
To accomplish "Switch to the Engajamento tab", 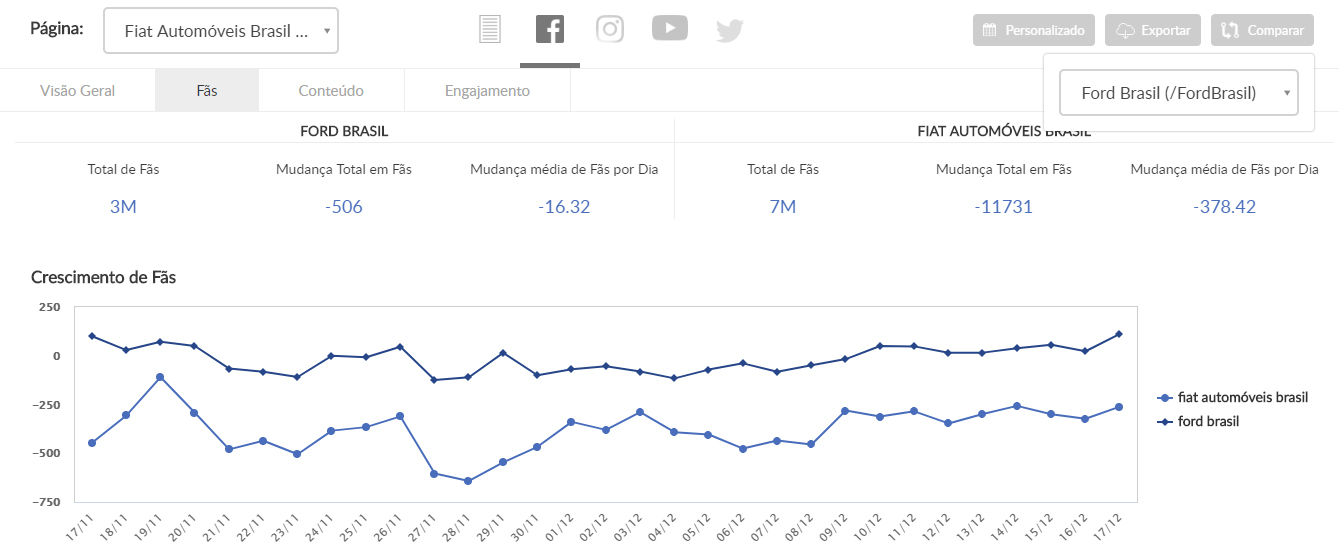I will [x=487, y=91].
